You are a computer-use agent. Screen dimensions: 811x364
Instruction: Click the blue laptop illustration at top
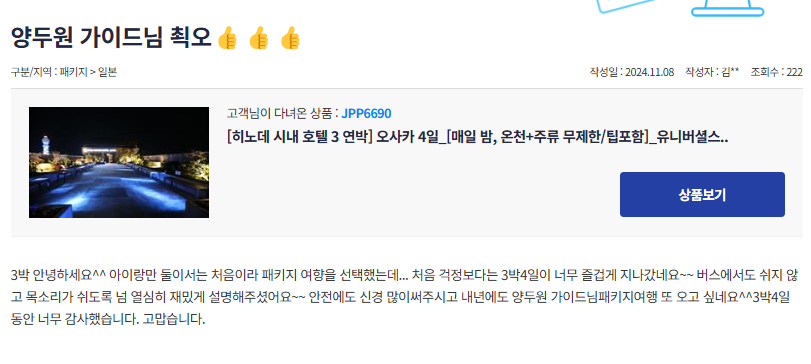728,8
